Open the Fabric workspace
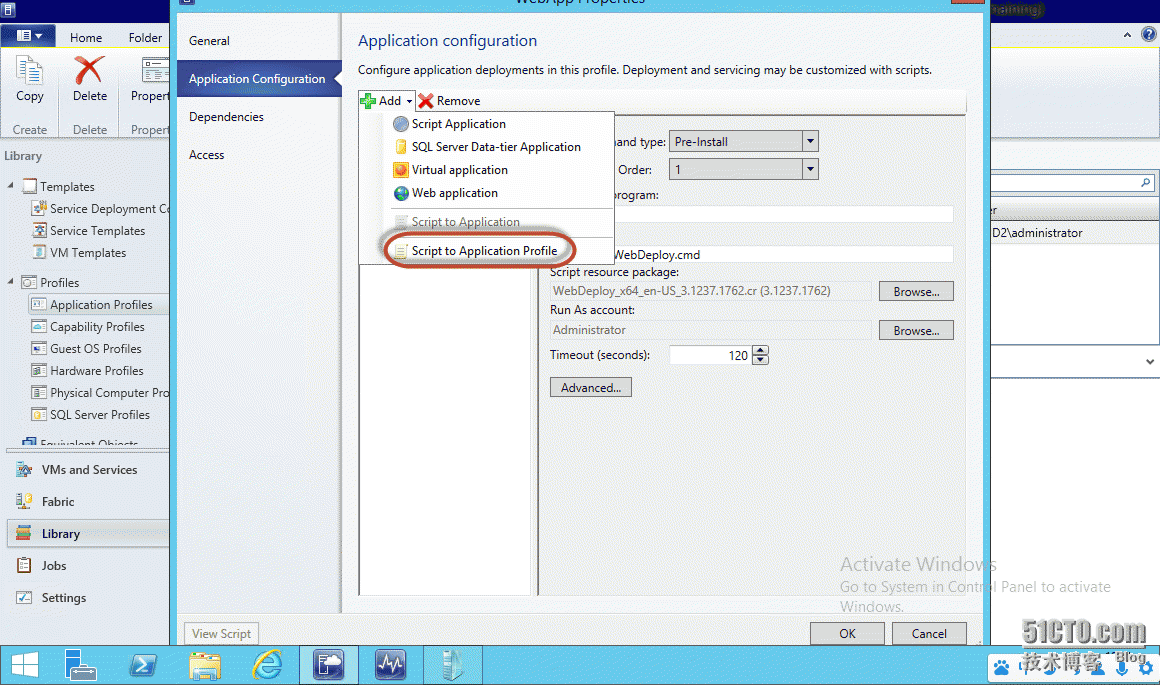Viewport: 1160px width, 685px height. pos(88,502)
